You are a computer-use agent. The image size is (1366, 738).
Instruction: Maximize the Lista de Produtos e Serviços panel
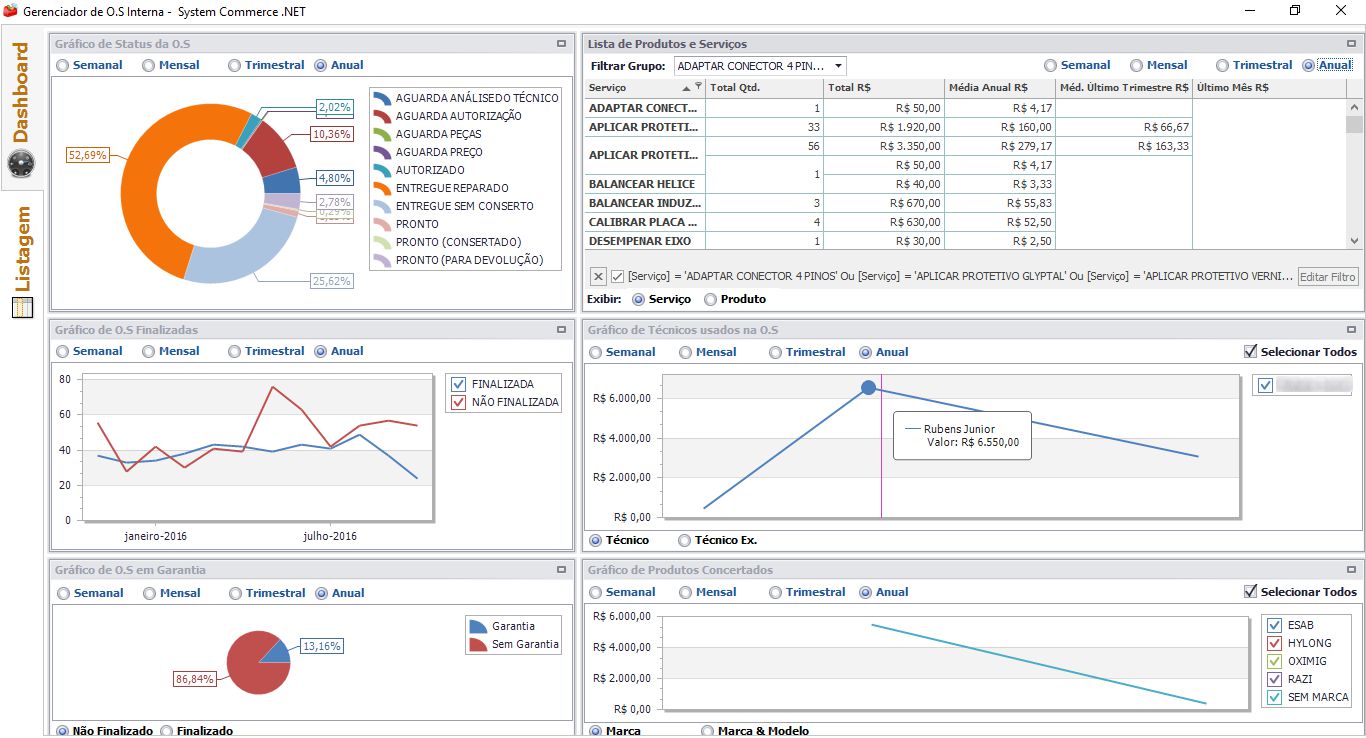[1351, 44]
